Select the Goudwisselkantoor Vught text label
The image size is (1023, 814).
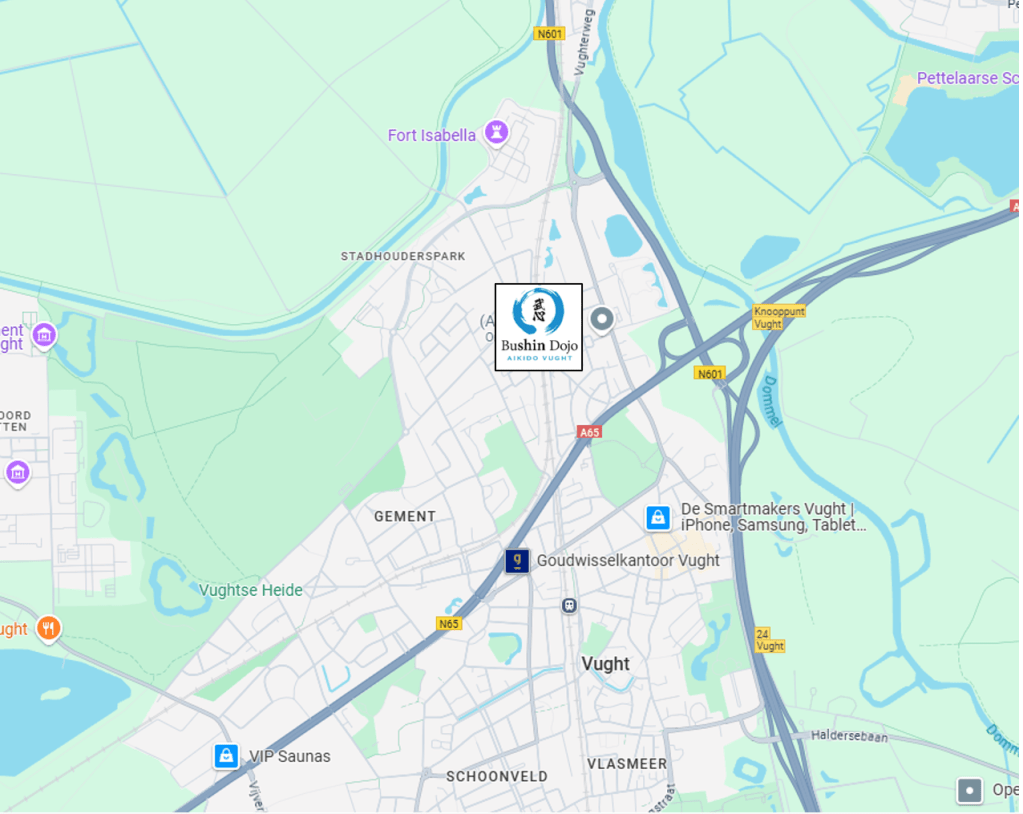tap(628, 560)
